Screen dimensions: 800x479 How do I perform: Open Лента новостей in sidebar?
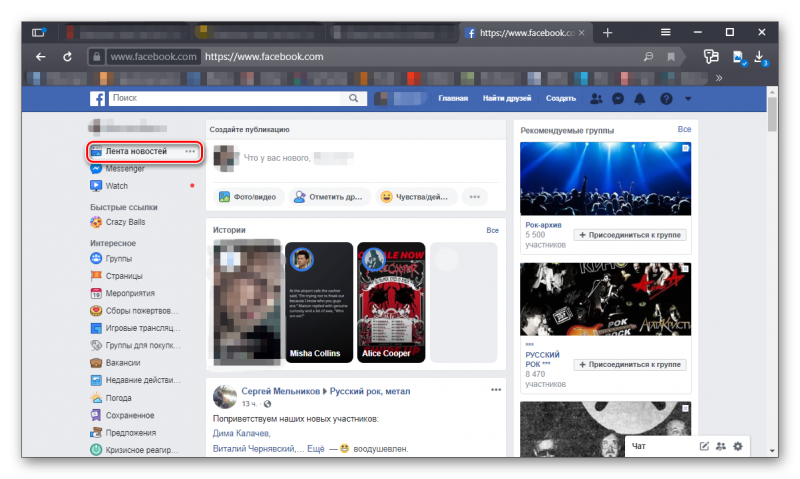coord(136,151)
